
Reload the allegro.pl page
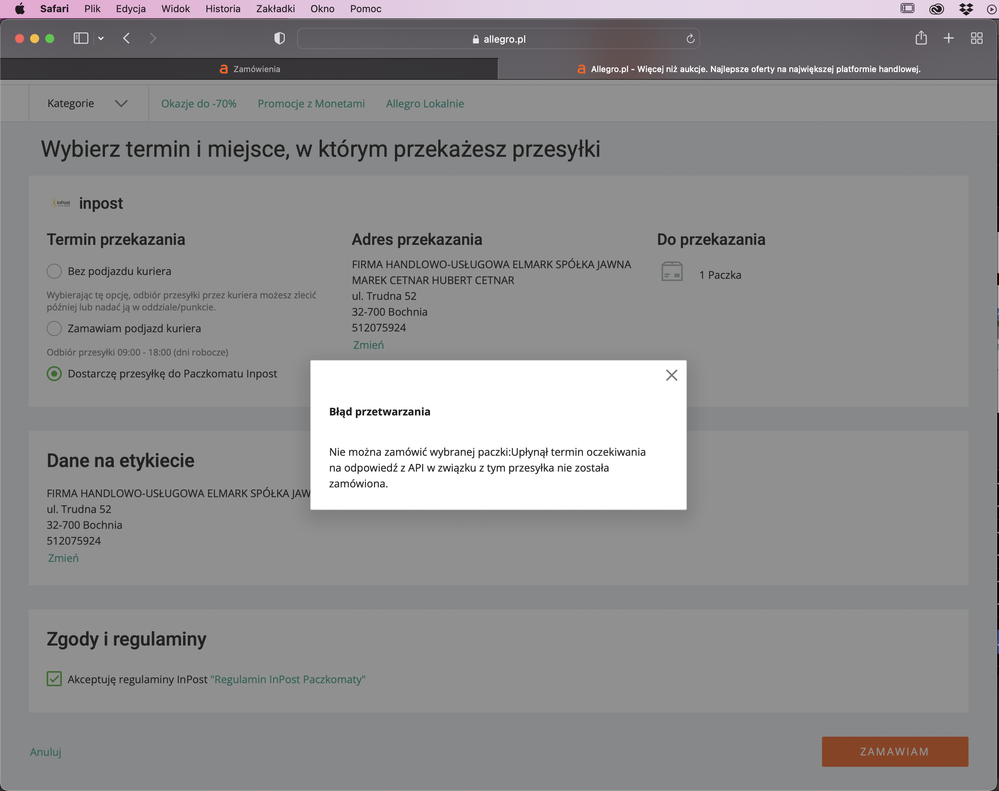(x=690, y=39)
